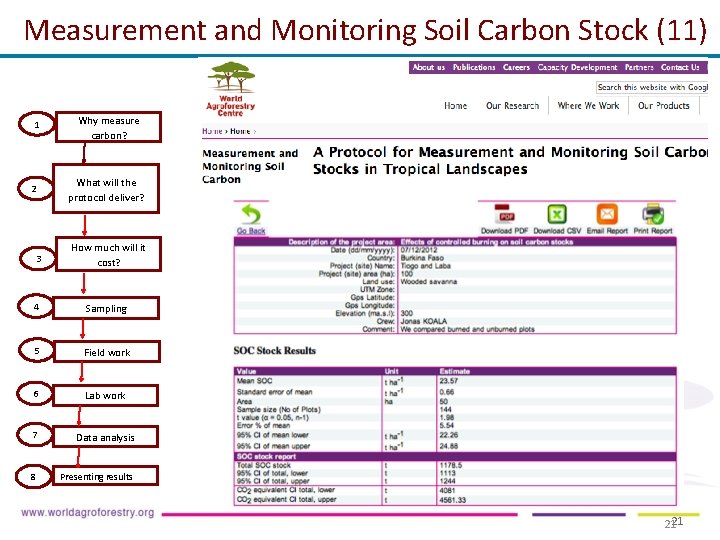The height and width of the screenshot is (540, 720).
Task: Click the 'Wooded savanna' land use value
Action: click(x=429, y=281)
